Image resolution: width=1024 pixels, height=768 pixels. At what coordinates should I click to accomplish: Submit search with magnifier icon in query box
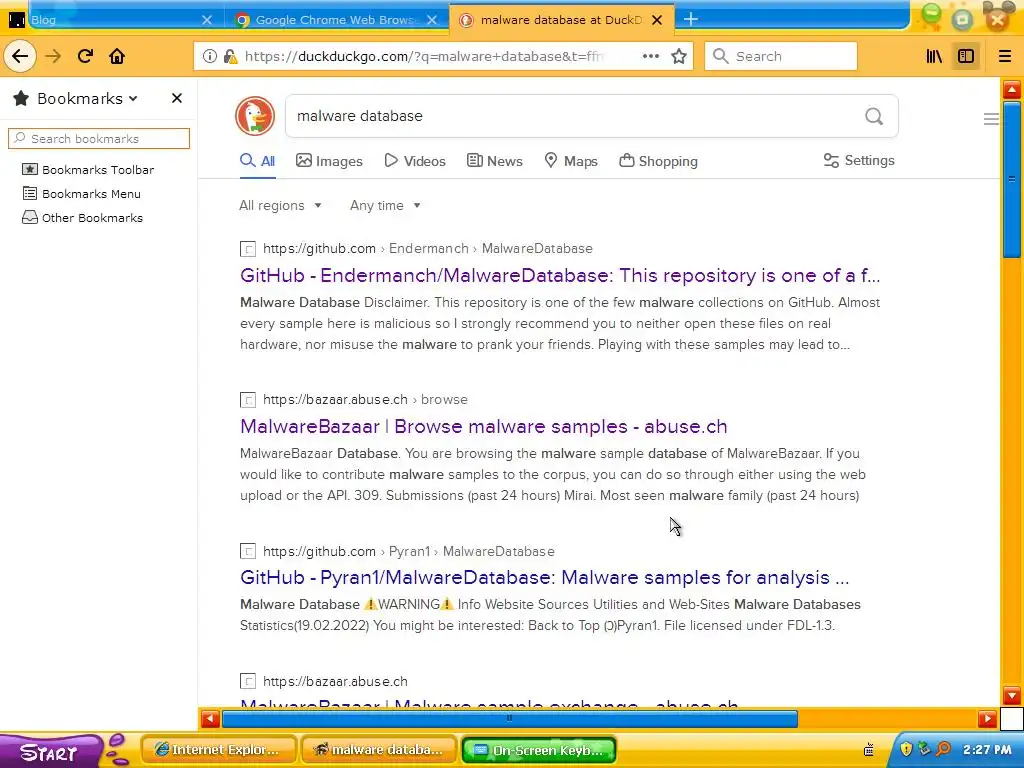click(x=874, y=116)
